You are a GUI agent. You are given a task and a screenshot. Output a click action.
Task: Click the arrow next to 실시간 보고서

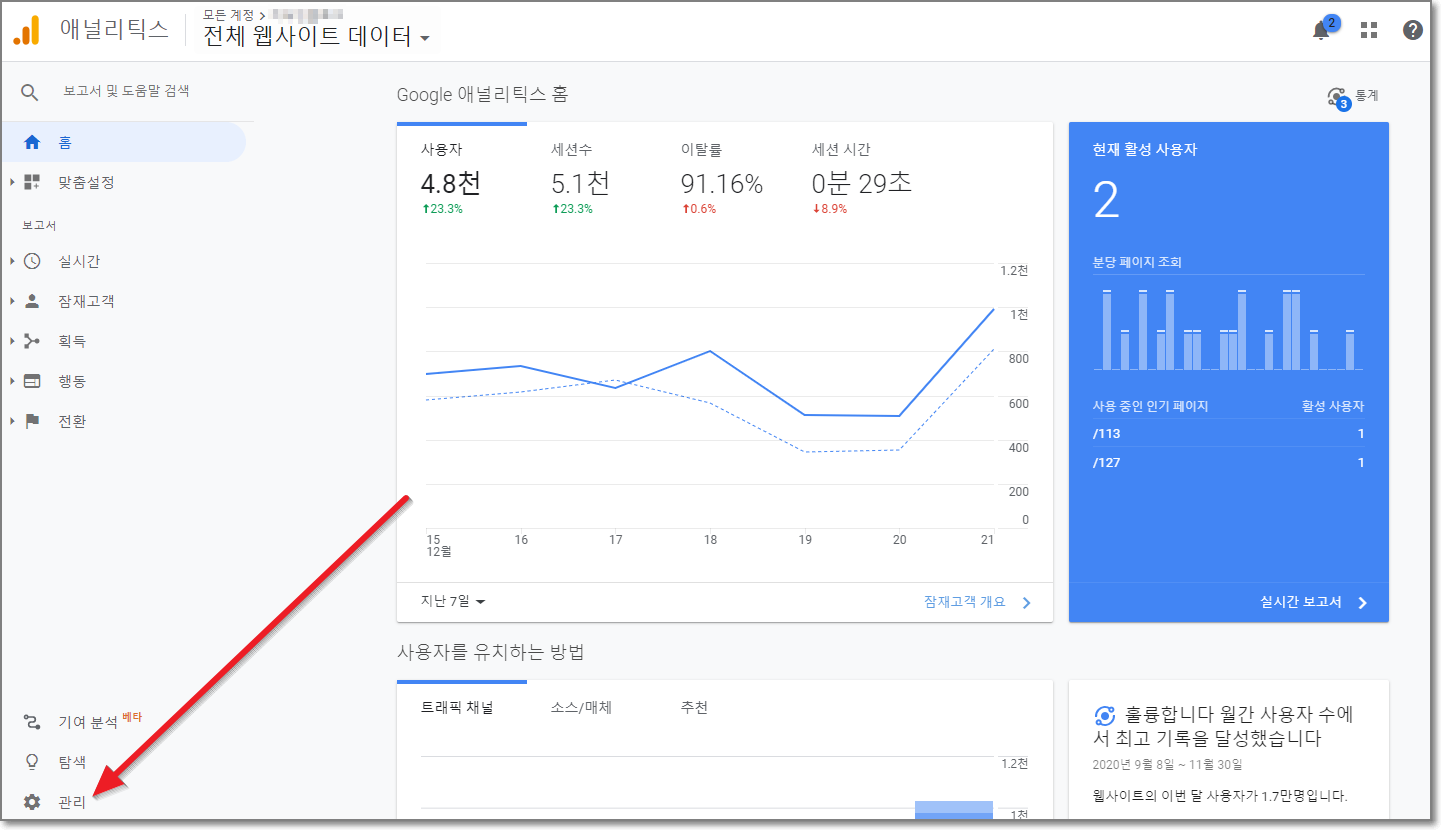1362,603
